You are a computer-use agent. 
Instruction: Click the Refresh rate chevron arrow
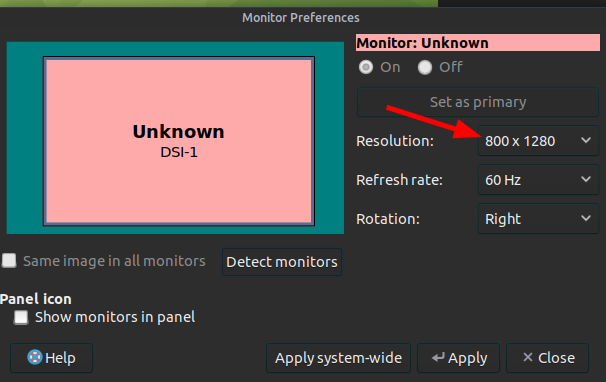(586, 179)
